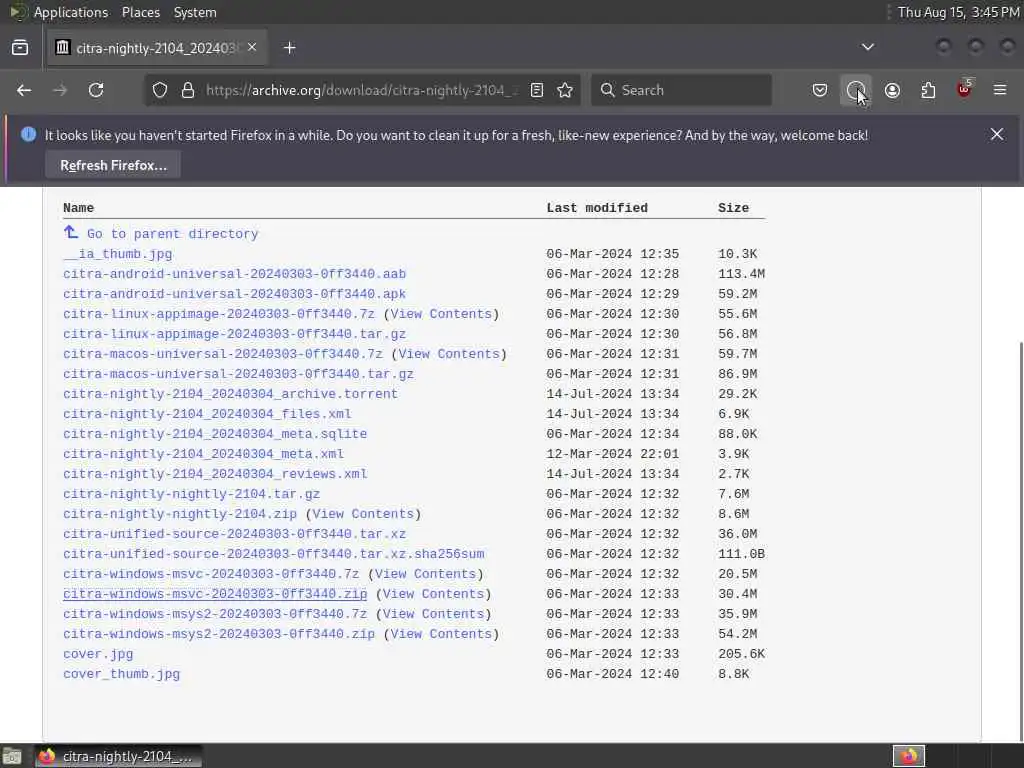View Contents of citra-macos-universal .7z
1024x768 pixels.
coord(449,354)
